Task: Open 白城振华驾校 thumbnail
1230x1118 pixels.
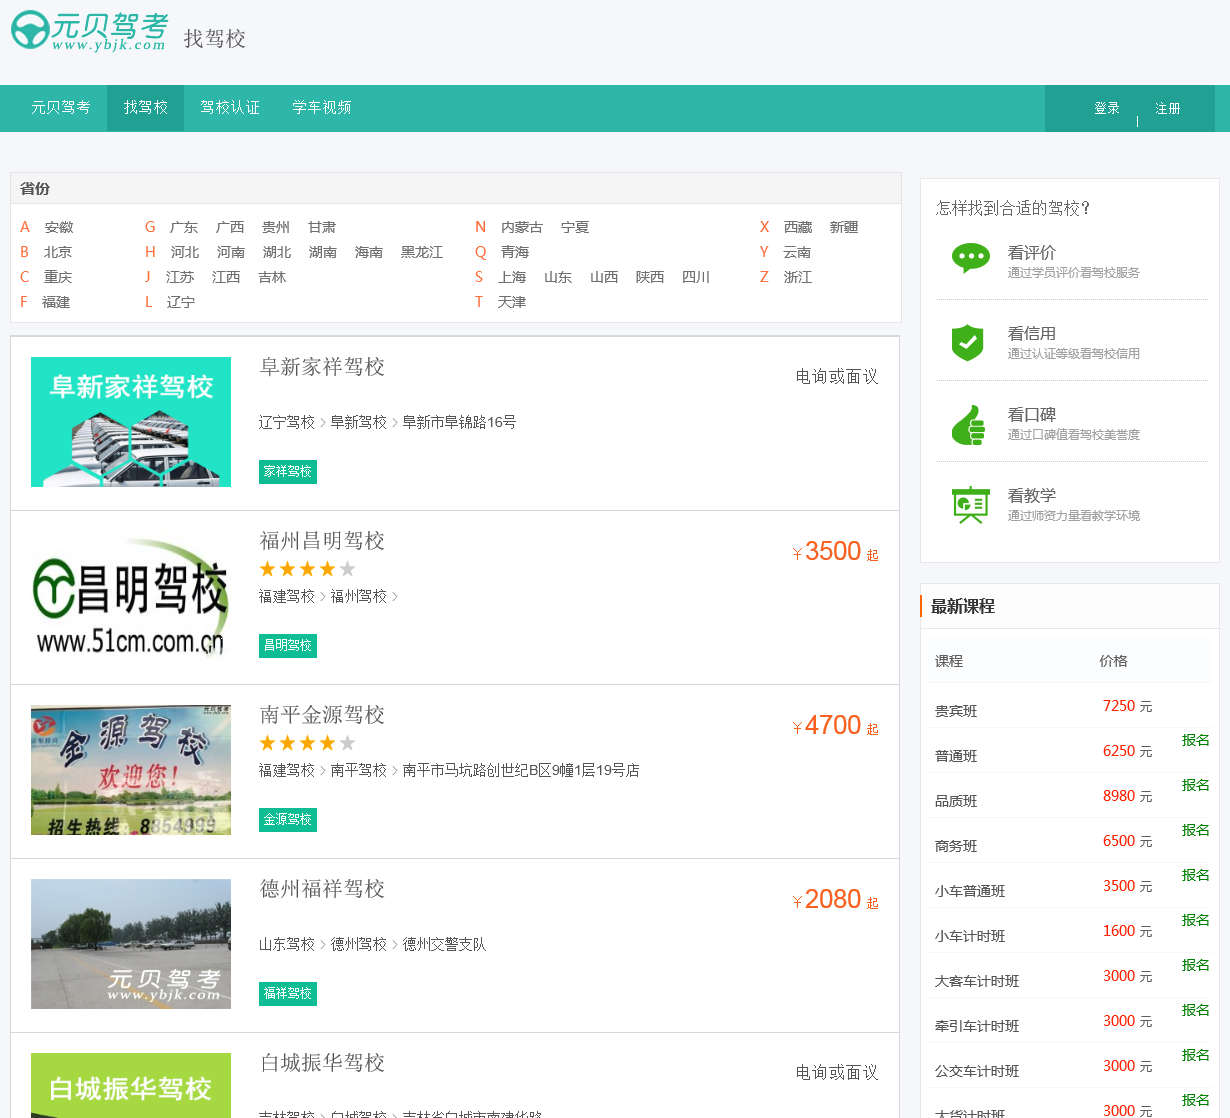Action: (x=131, y=1085)
